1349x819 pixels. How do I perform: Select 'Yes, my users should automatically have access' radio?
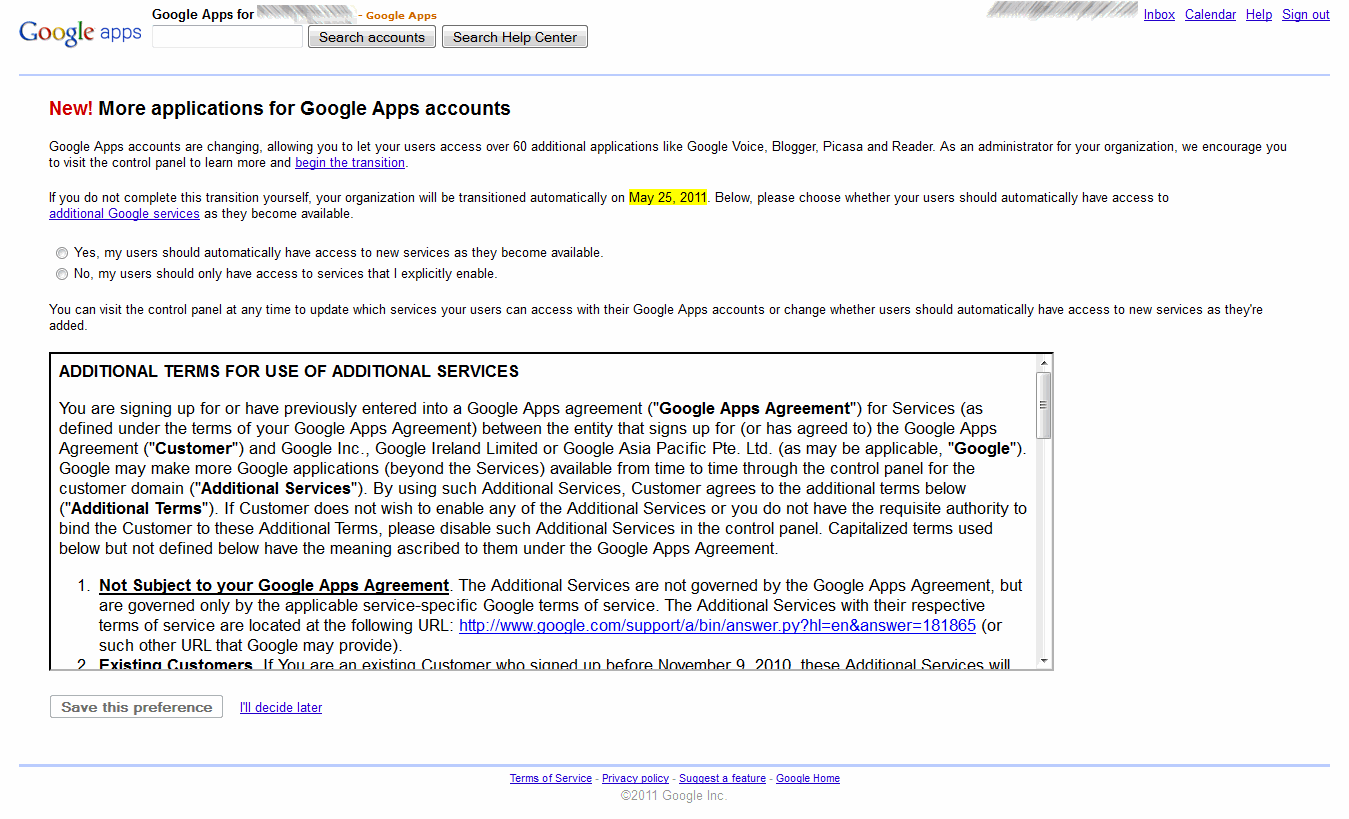click(62, 254)
